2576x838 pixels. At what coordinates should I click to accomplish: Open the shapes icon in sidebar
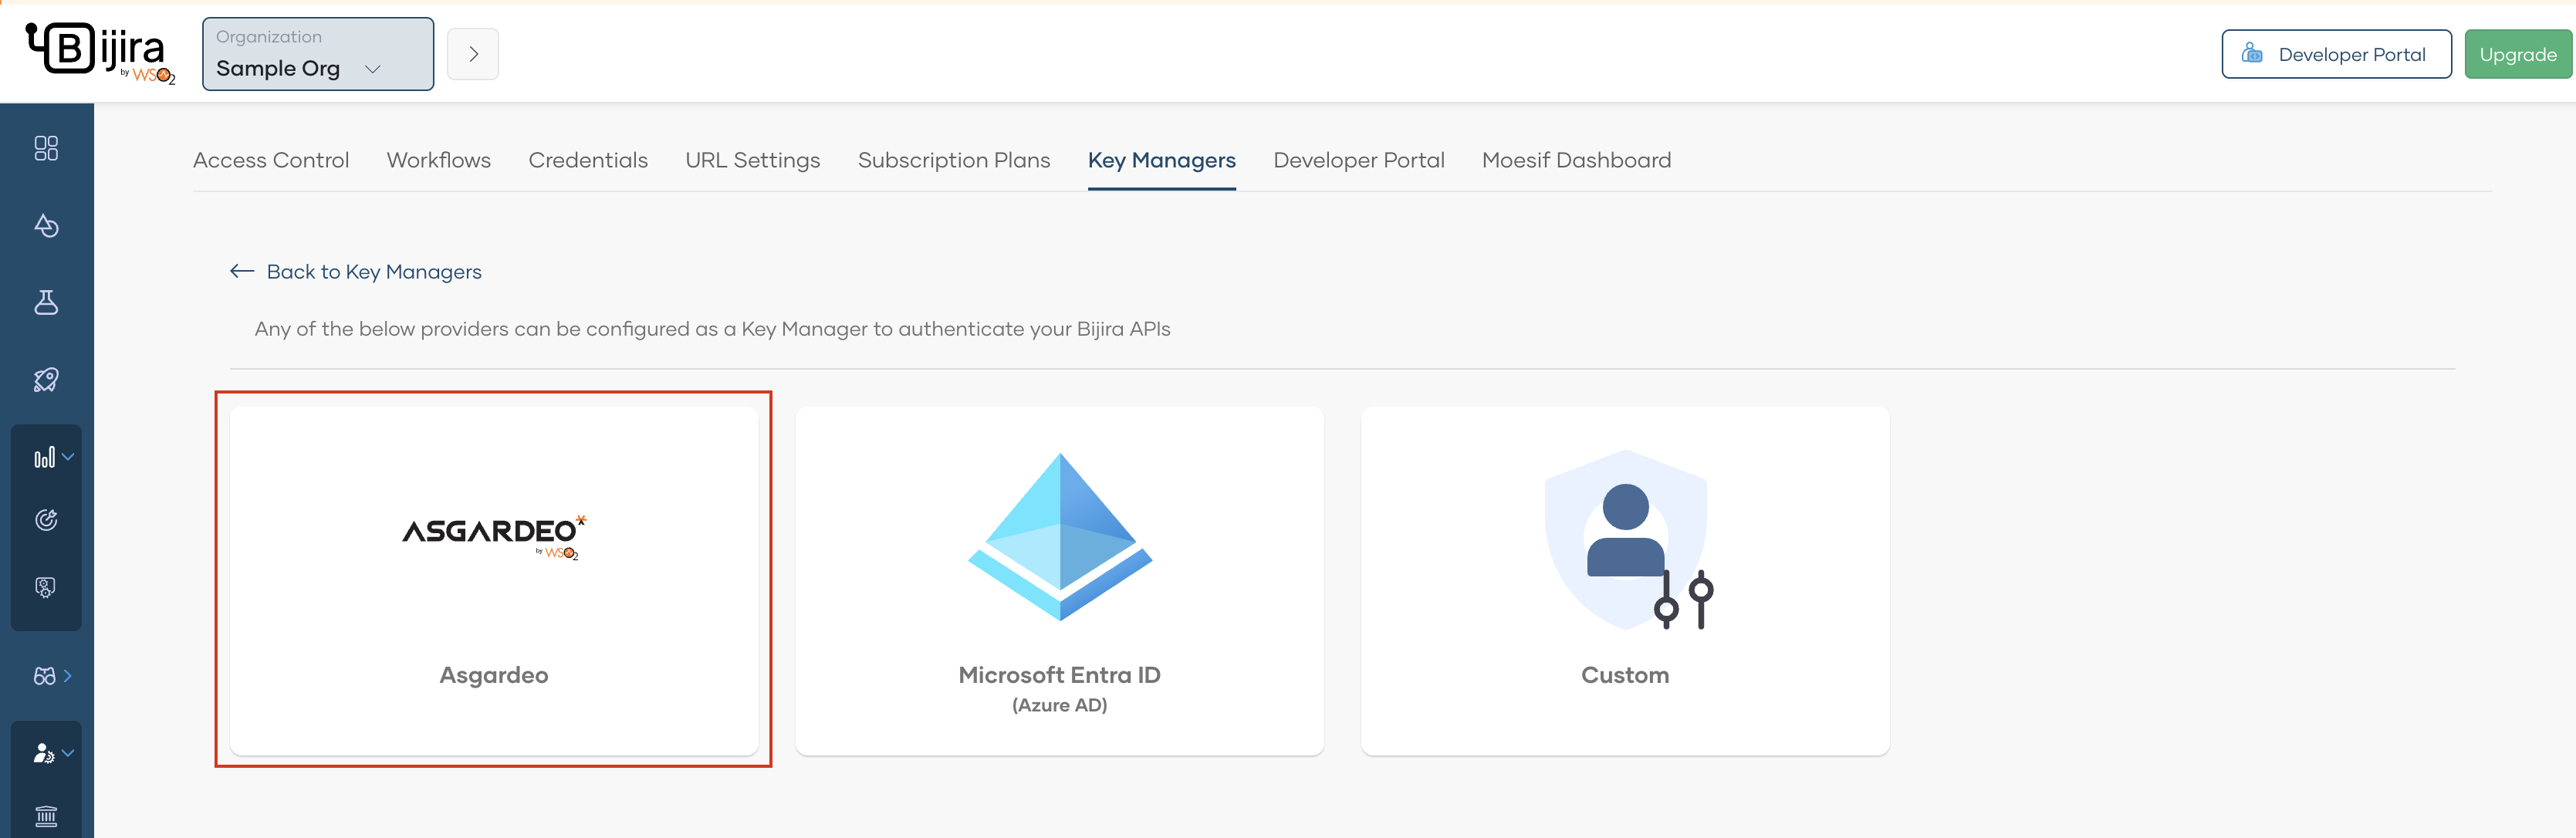46,226
